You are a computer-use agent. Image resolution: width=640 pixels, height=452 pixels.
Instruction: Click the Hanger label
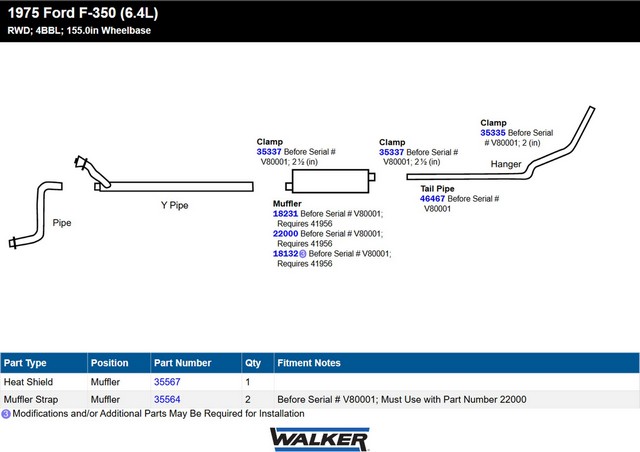click(x=506, y=164)
